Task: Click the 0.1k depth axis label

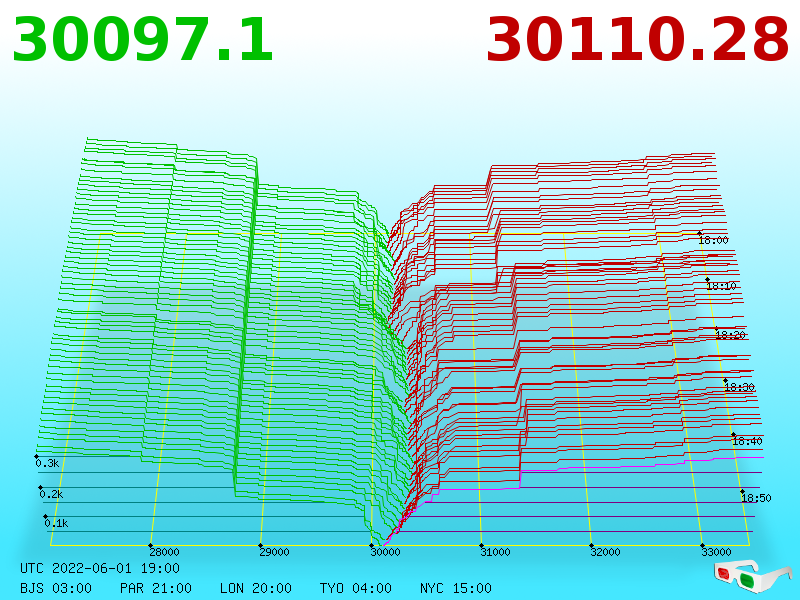Action: (56, 523)
